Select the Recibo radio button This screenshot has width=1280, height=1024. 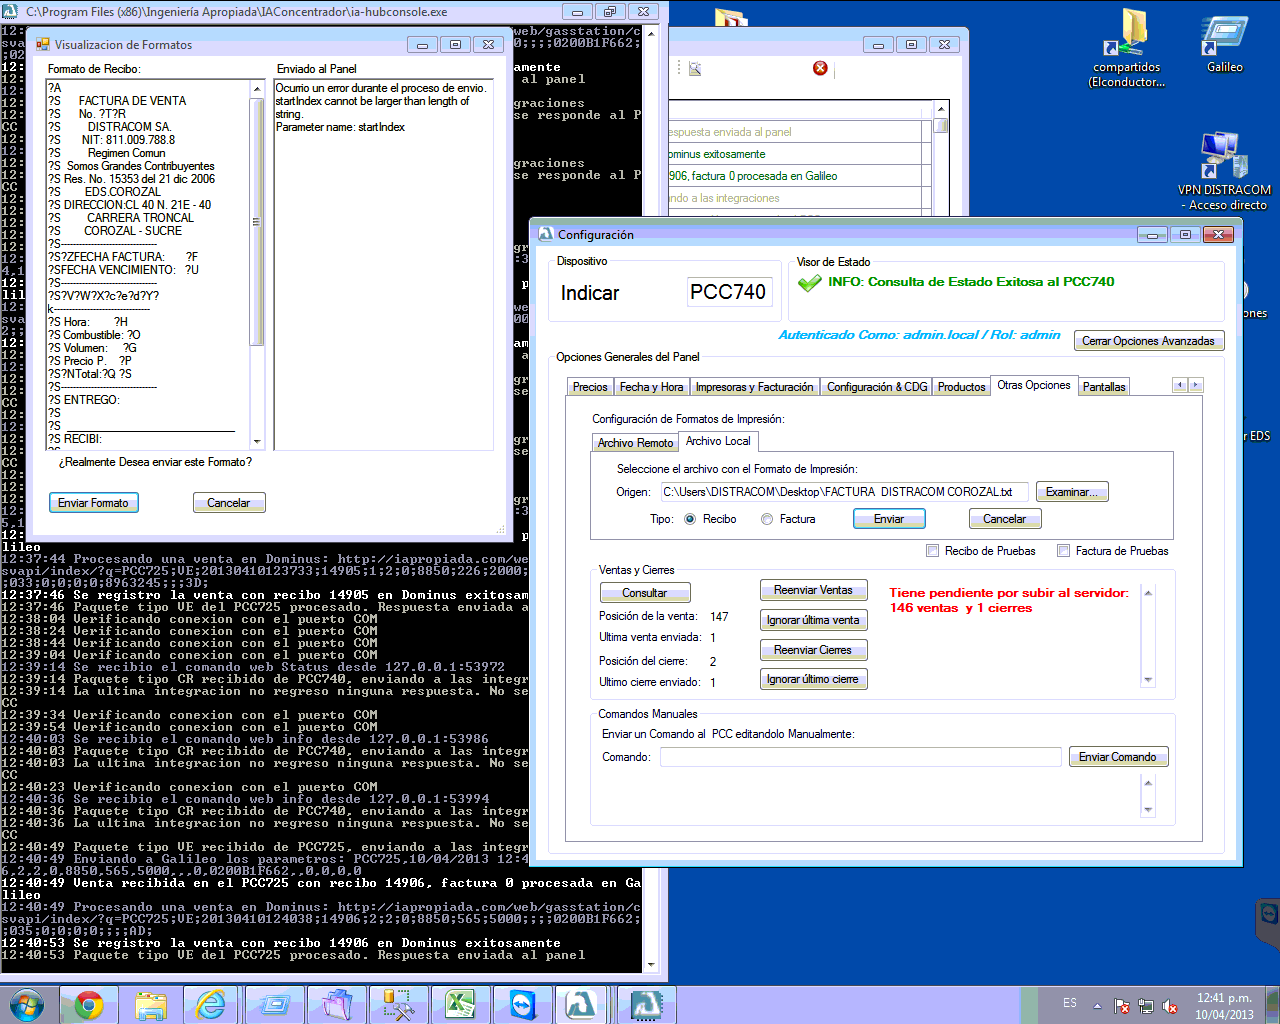click(x=690, y=519)
